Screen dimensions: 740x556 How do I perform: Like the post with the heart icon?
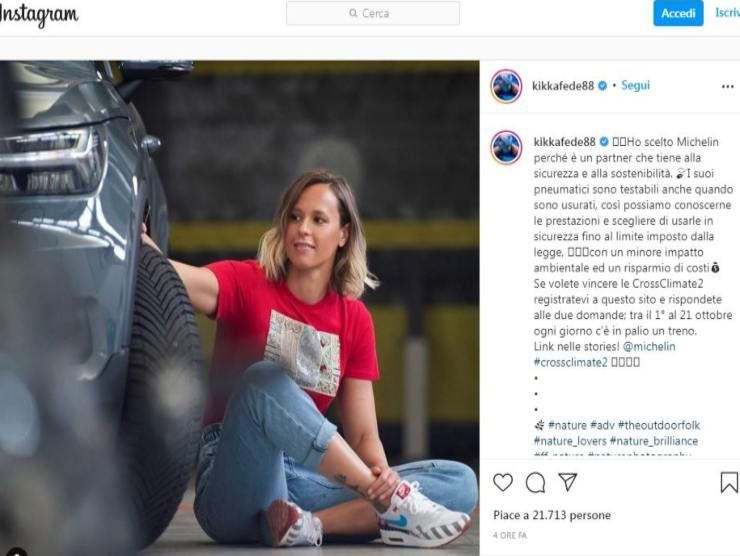pos(503,482)
